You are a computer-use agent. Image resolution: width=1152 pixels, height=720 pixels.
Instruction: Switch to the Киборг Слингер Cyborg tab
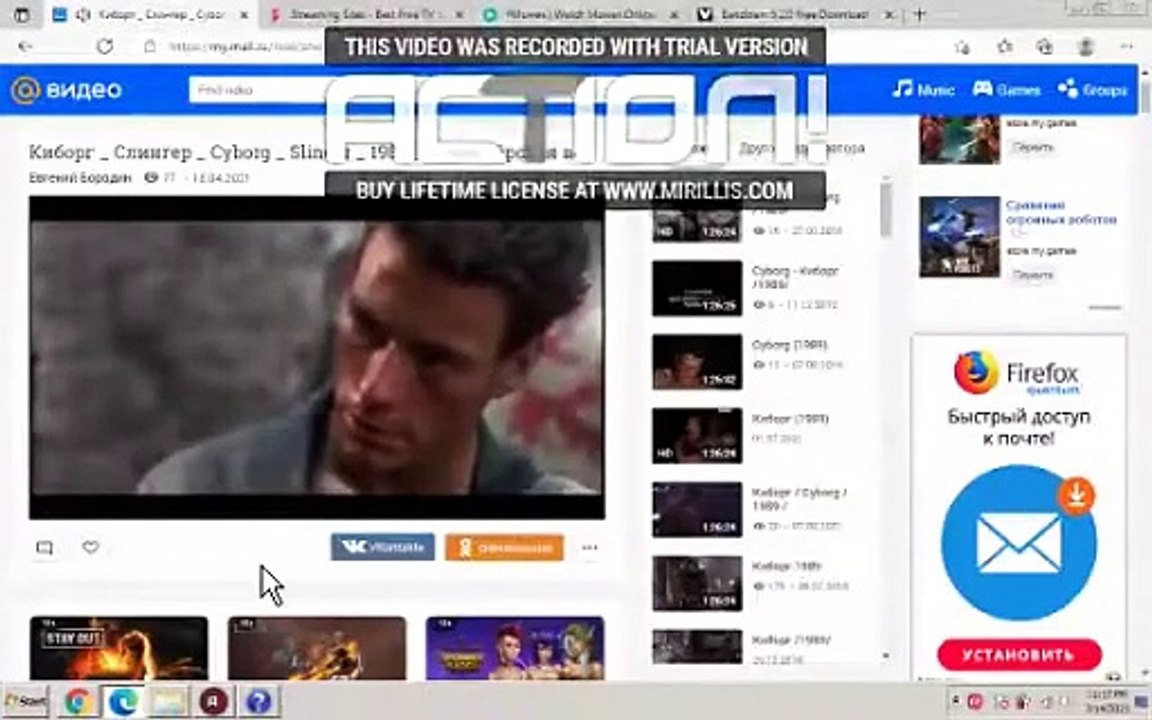point(153,14)
